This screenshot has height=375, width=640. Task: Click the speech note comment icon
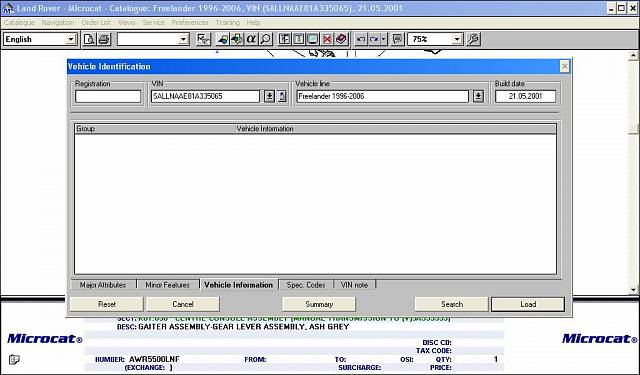tap(397, 39)
